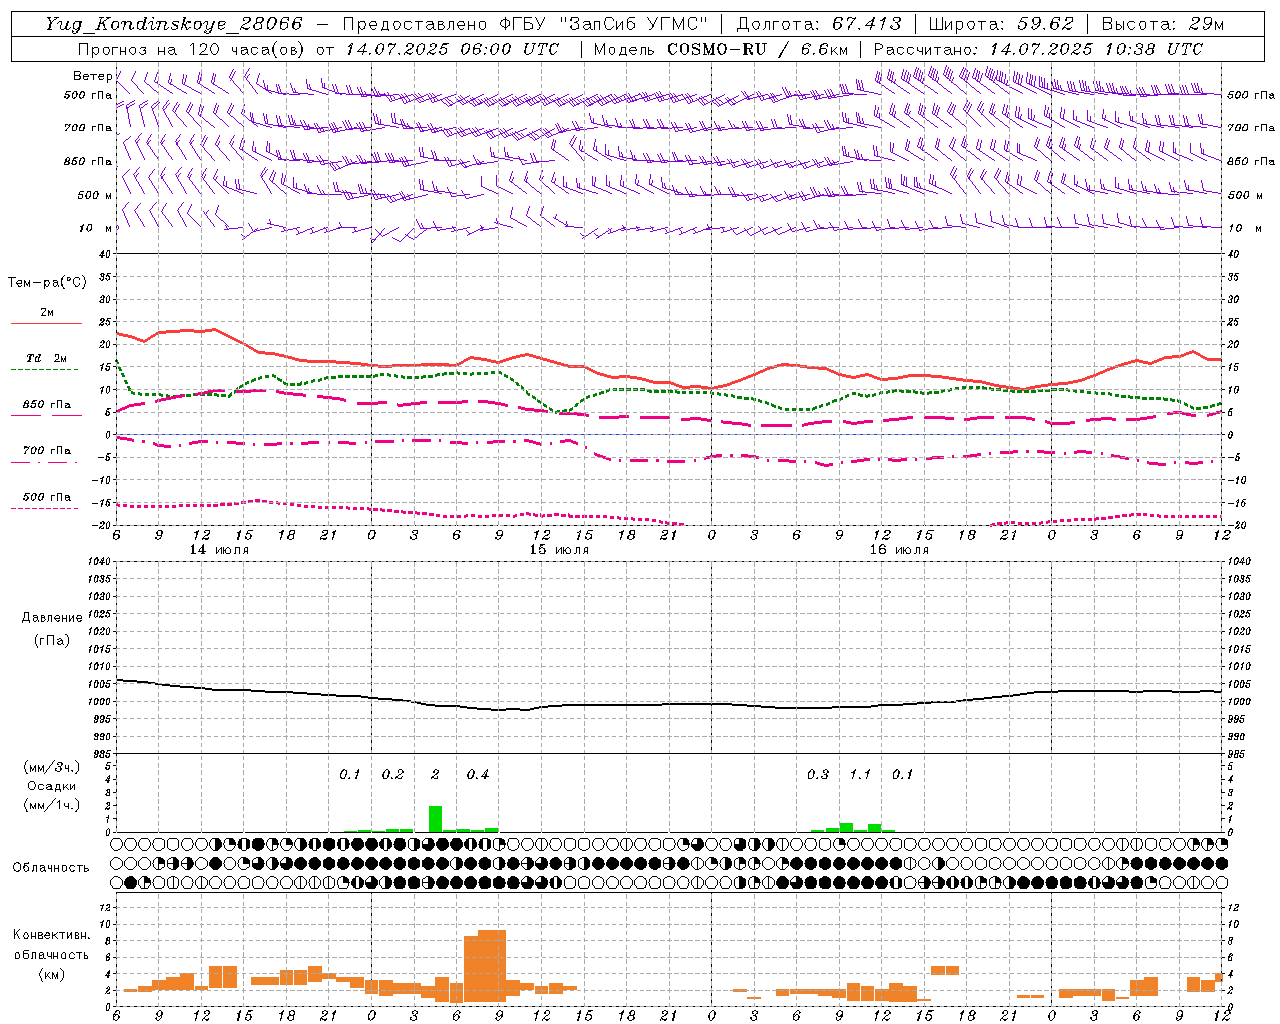Click the Облачность cloud cover label

point(51,867)
